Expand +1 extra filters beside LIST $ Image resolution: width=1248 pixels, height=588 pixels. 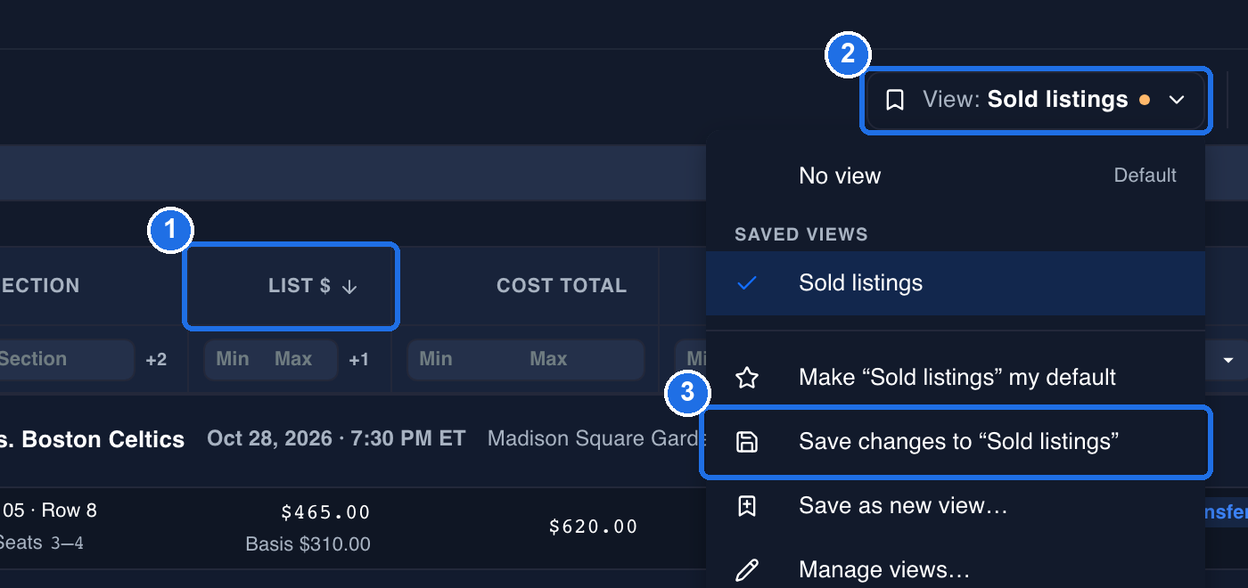(x=358, y=360)
